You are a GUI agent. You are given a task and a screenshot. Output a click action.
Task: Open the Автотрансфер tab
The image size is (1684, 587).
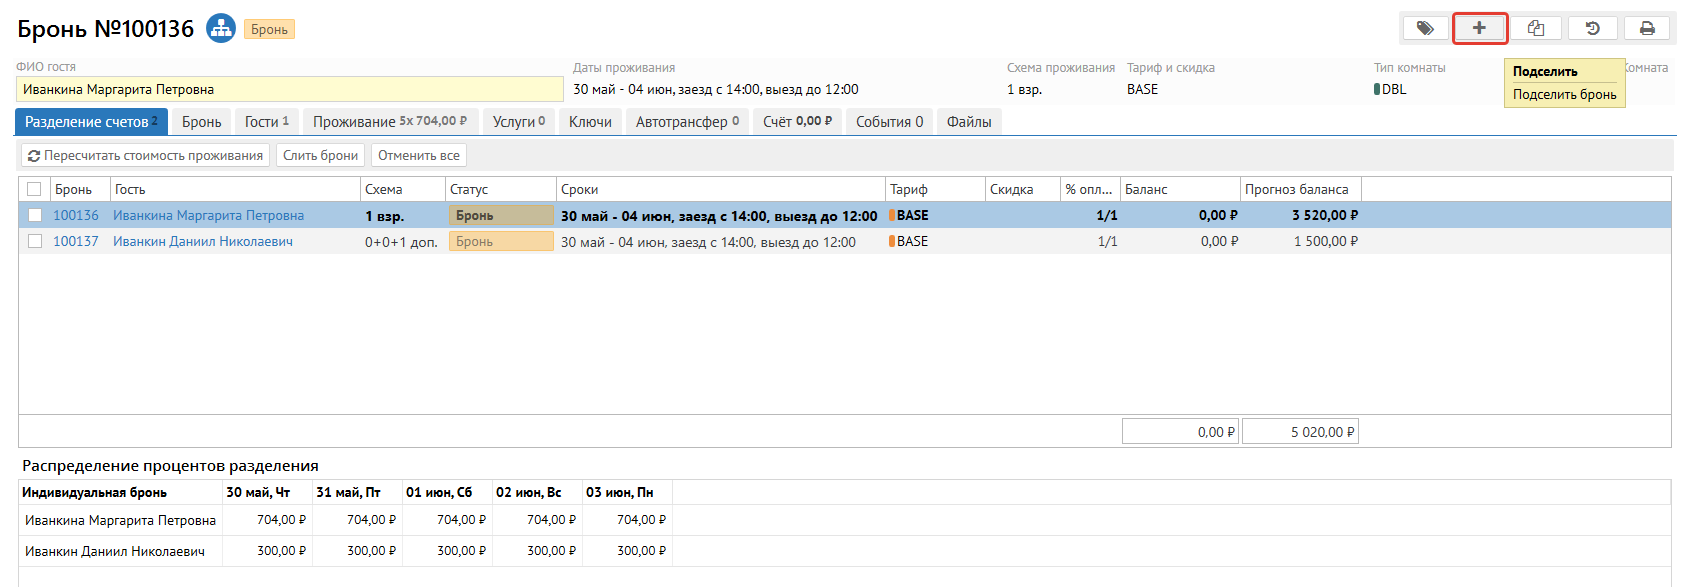[x=687, y=121]
